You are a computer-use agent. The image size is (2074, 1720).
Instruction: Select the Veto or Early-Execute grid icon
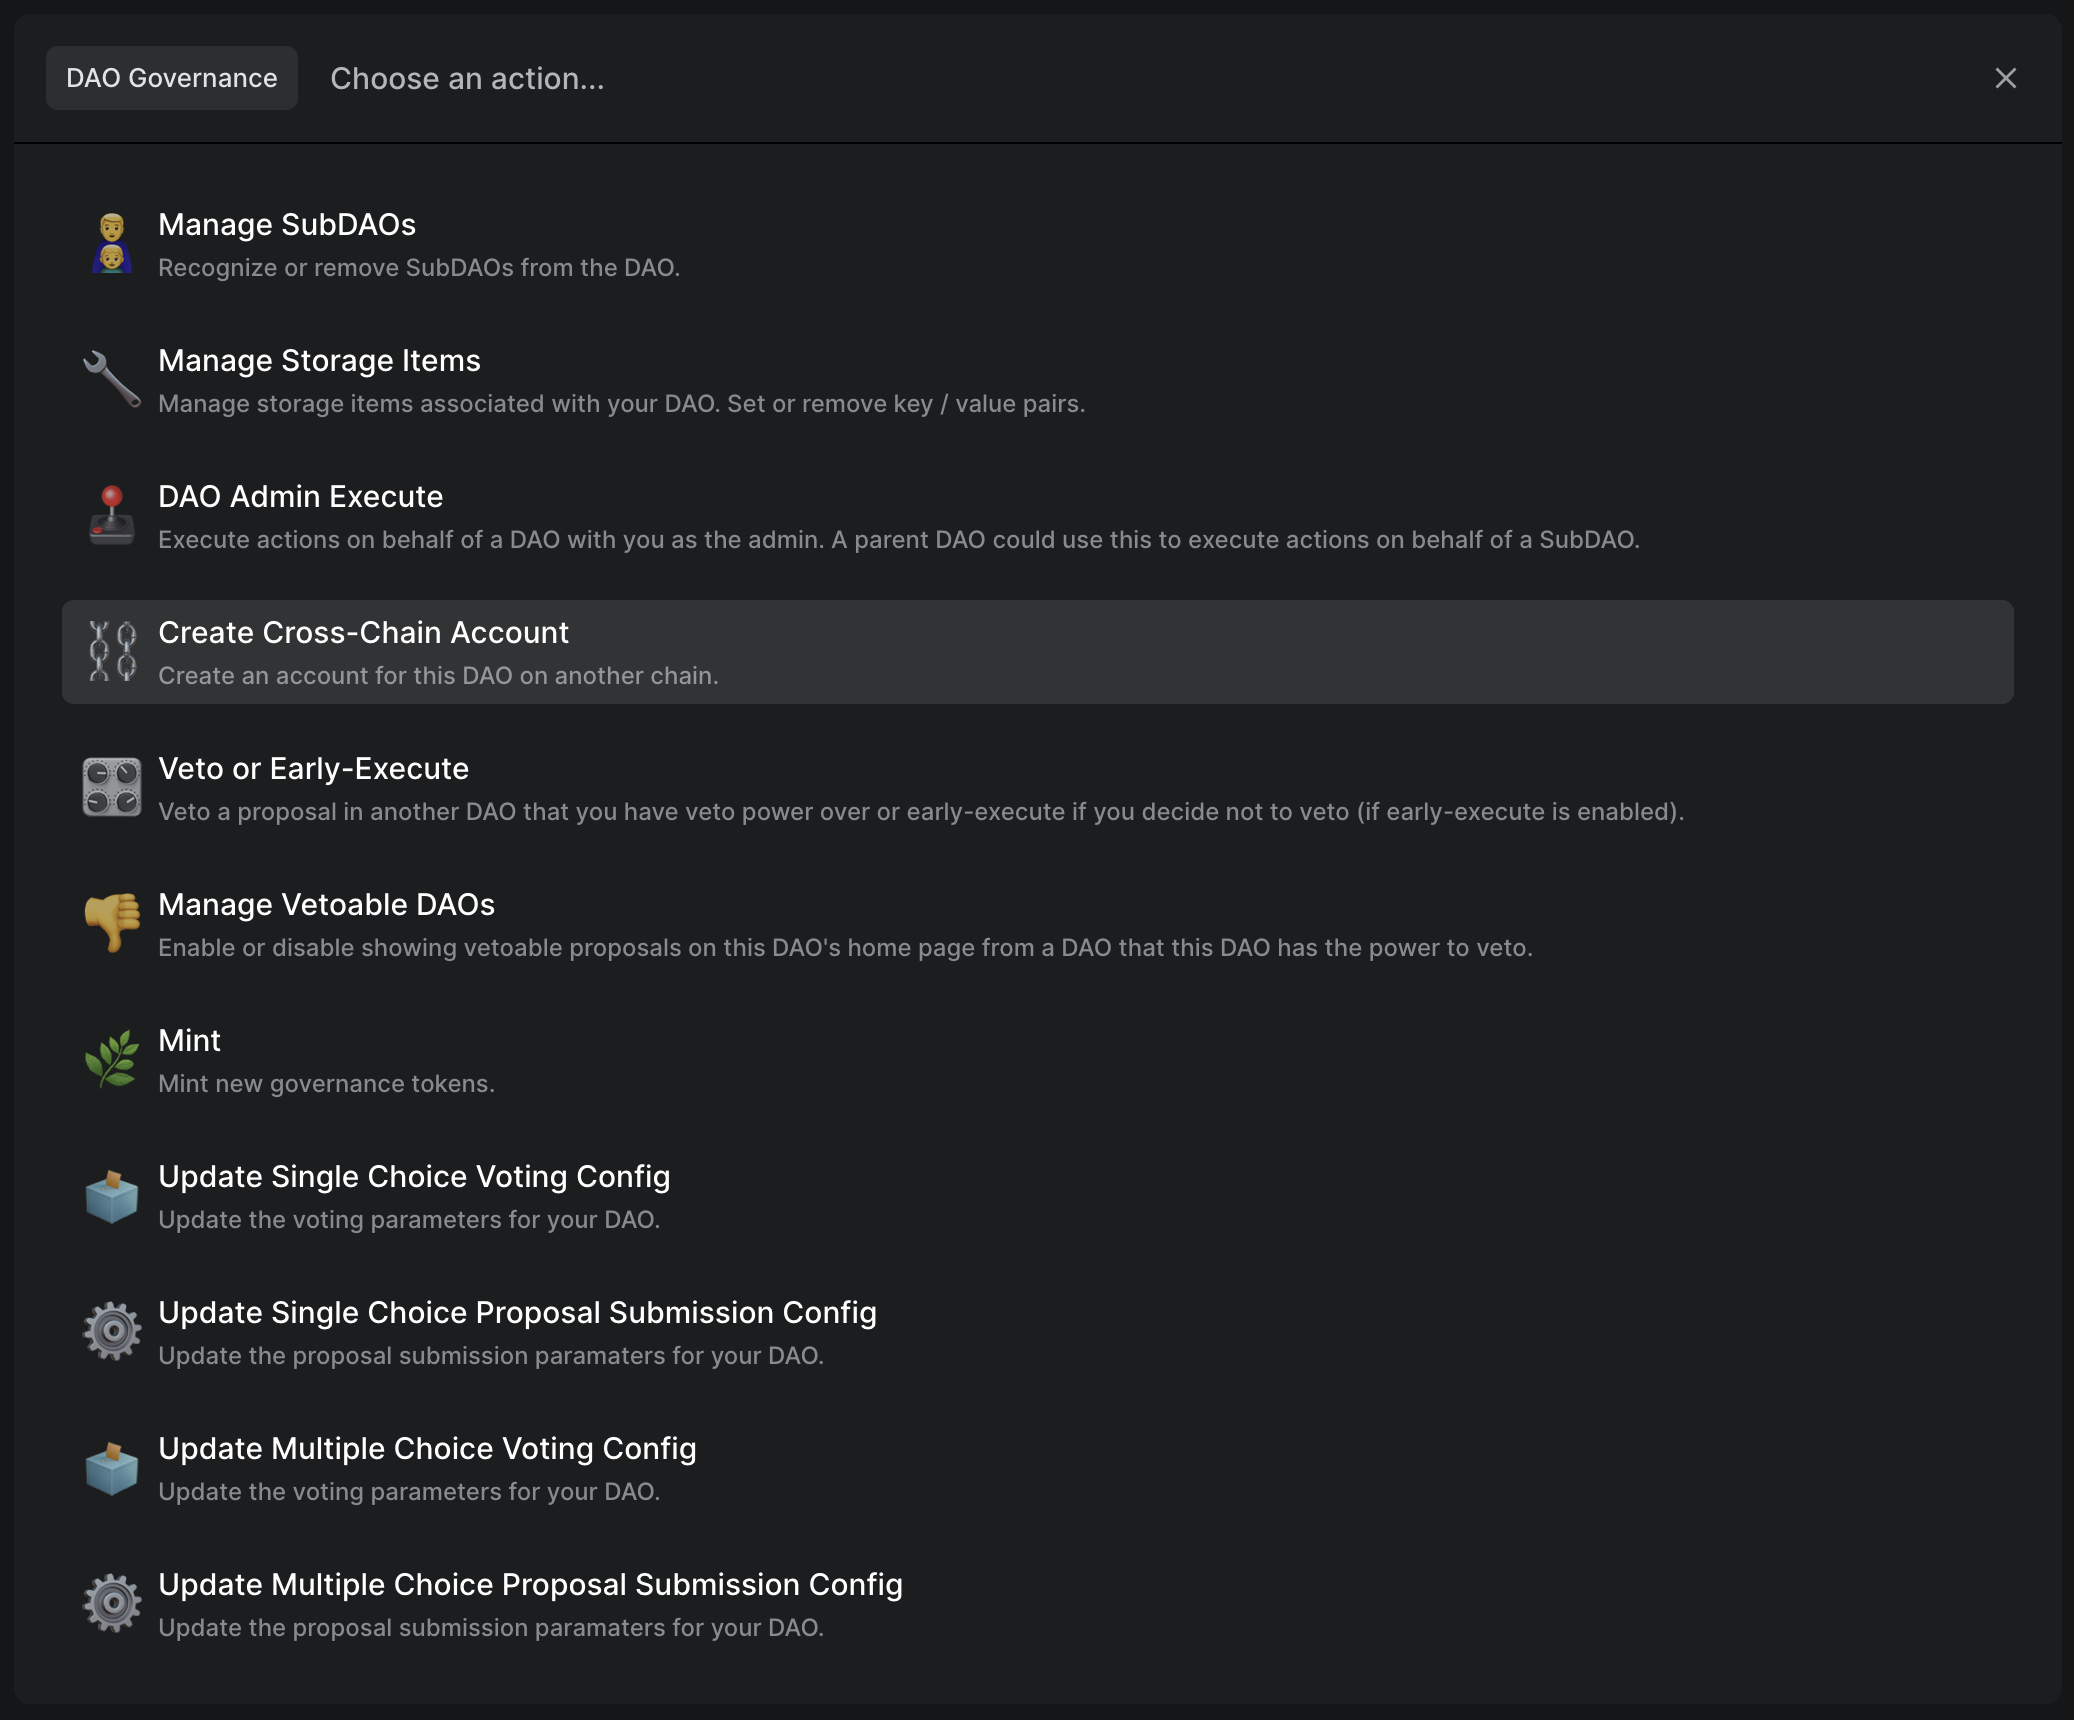(112, 788)
